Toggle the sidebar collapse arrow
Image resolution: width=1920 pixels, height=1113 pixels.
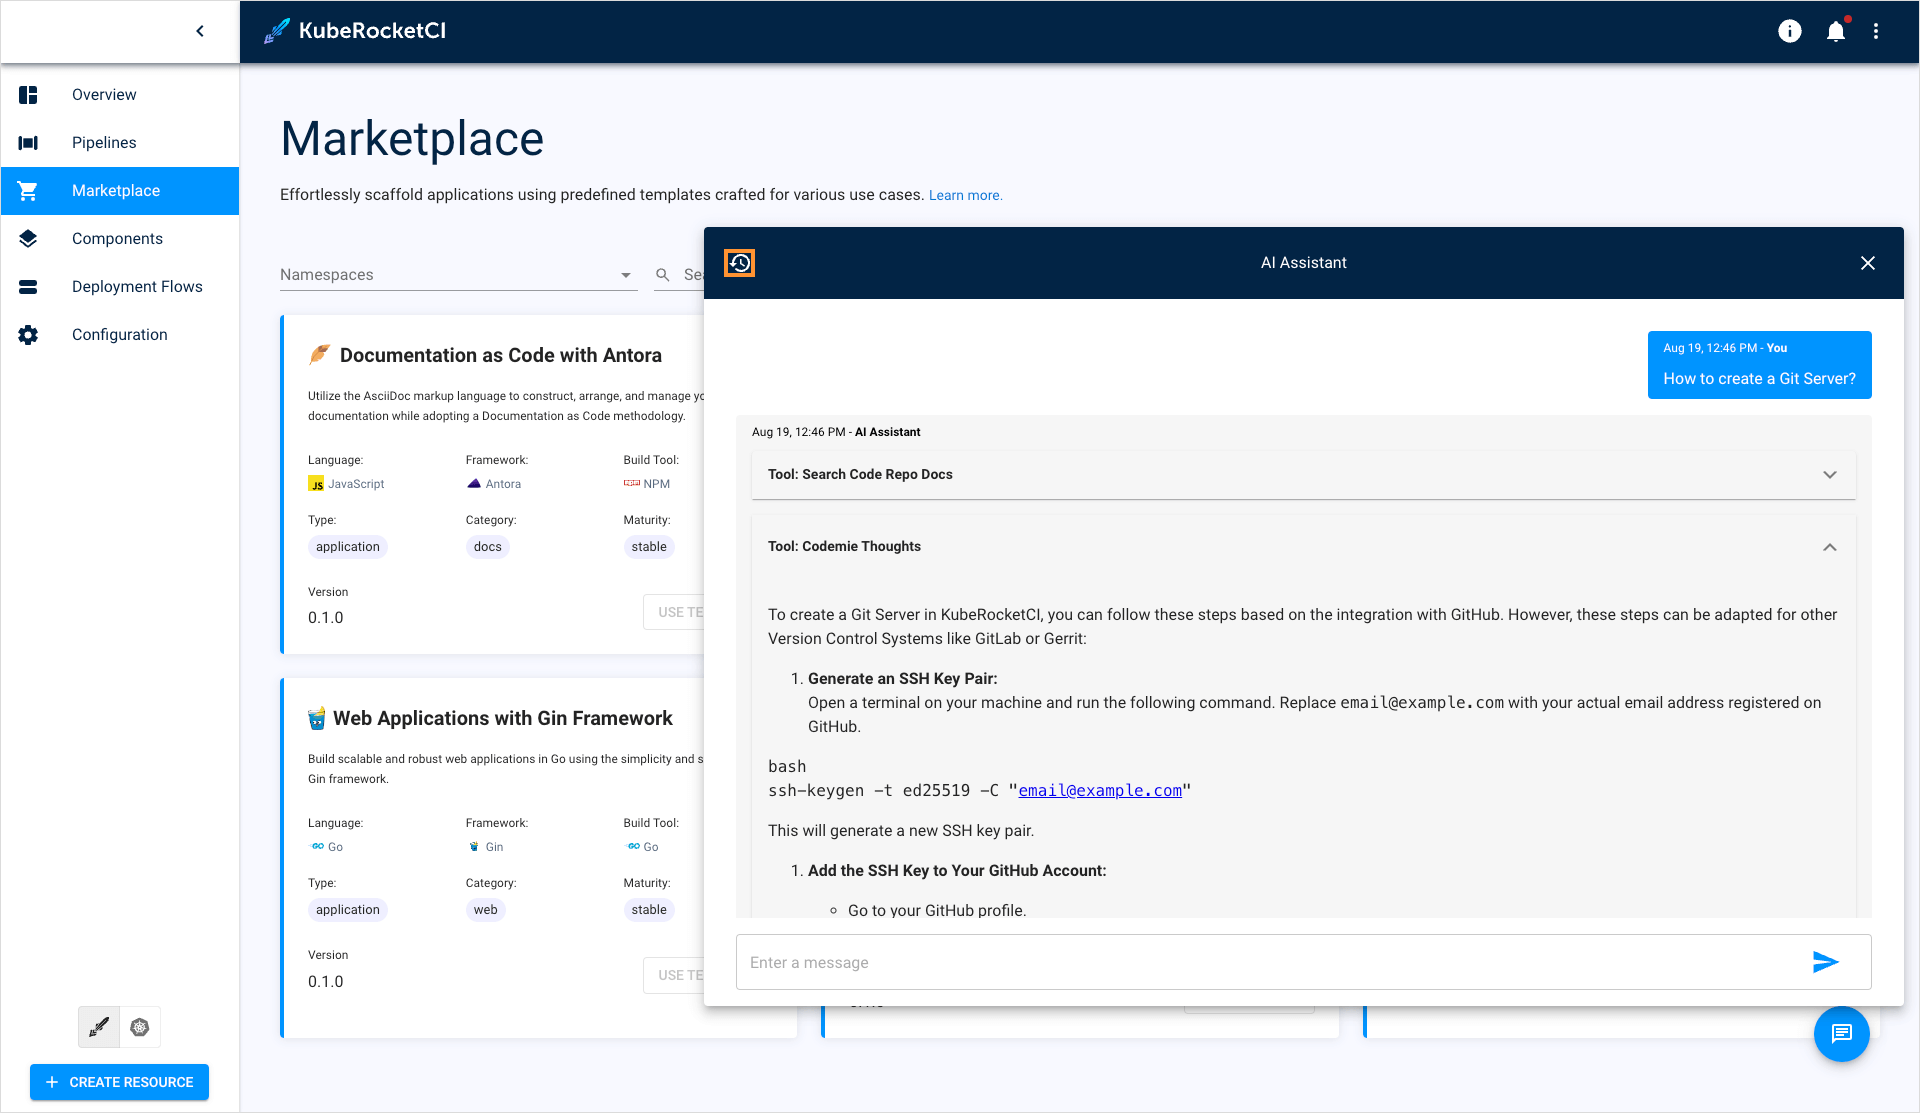coord(199,30)
